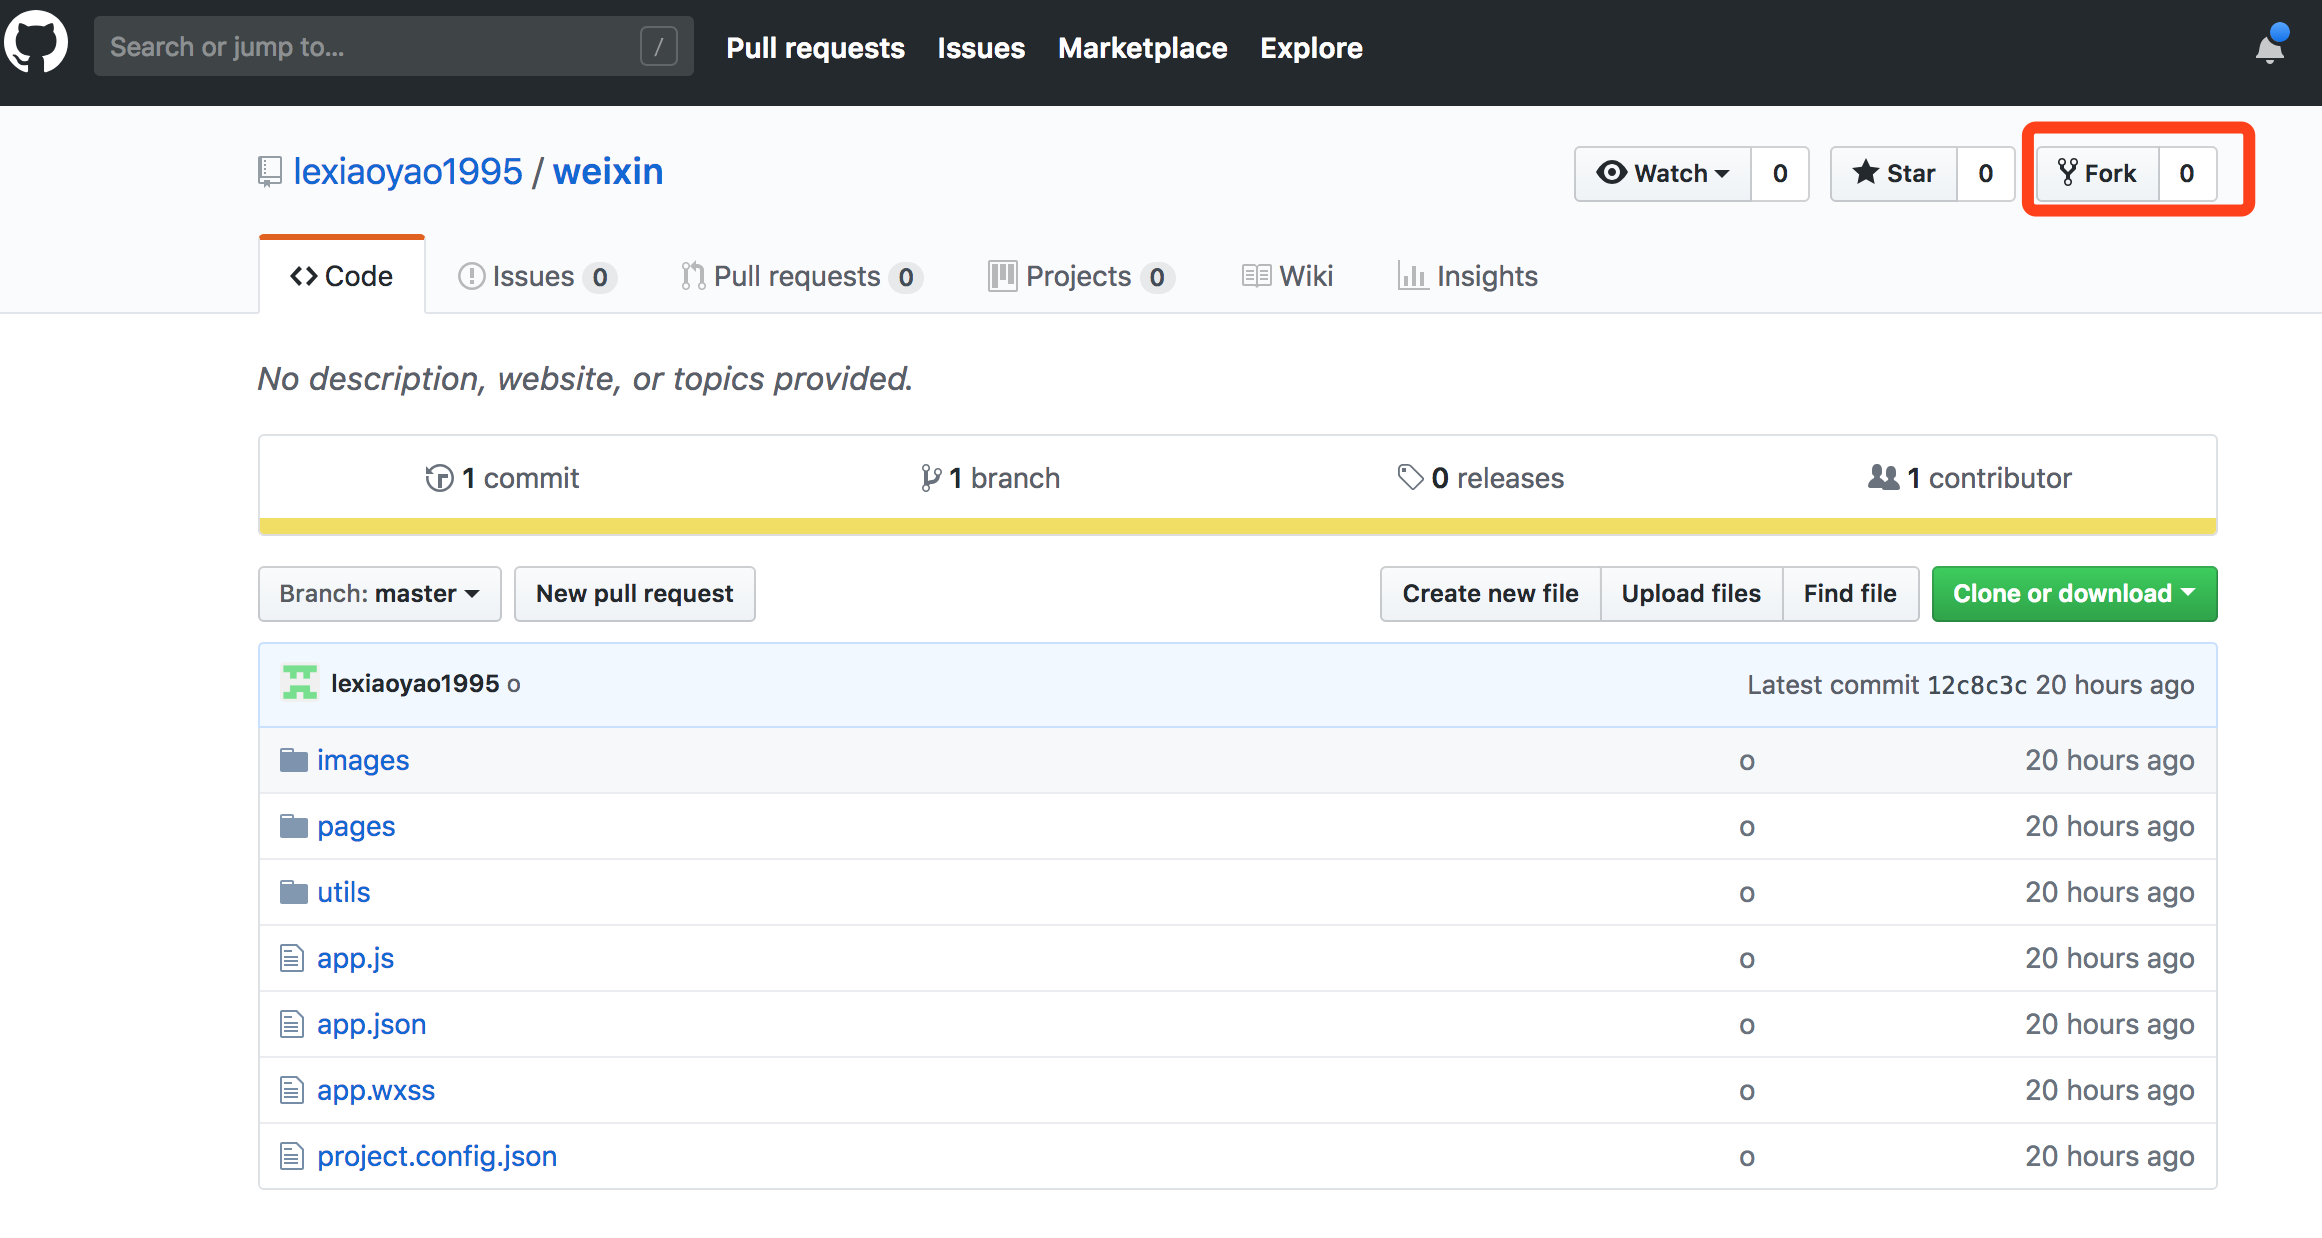The height and width of the screenshot is (1238, 2322).
Task: Open the app.wxss file
Action: 376,1090
